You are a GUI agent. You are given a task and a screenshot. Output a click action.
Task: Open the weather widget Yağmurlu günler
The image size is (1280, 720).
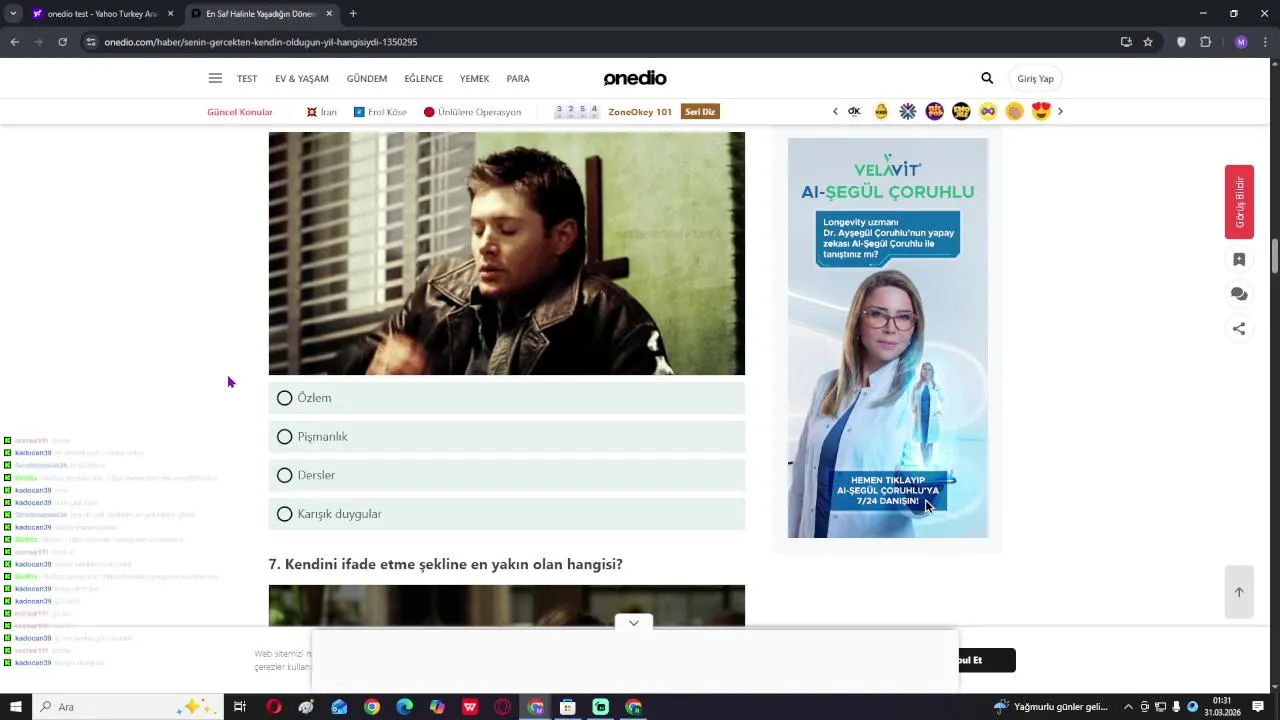click(x=1051, y=707)
